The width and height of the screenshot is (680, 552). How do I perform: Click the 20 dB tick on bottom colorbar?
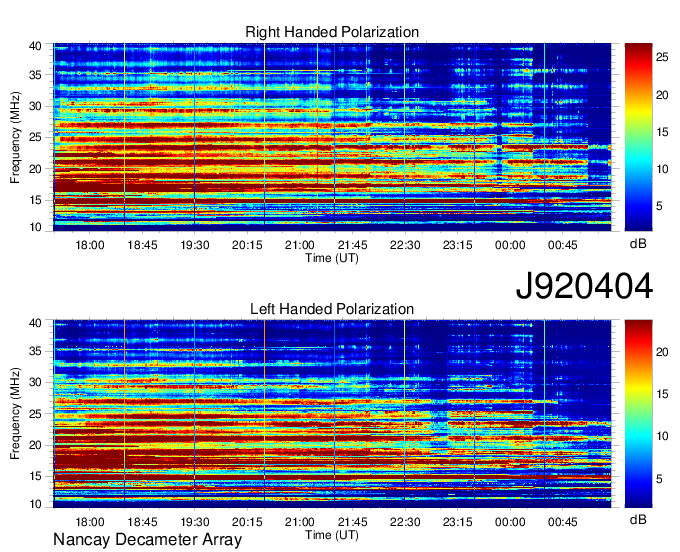[x=662, y=352]
